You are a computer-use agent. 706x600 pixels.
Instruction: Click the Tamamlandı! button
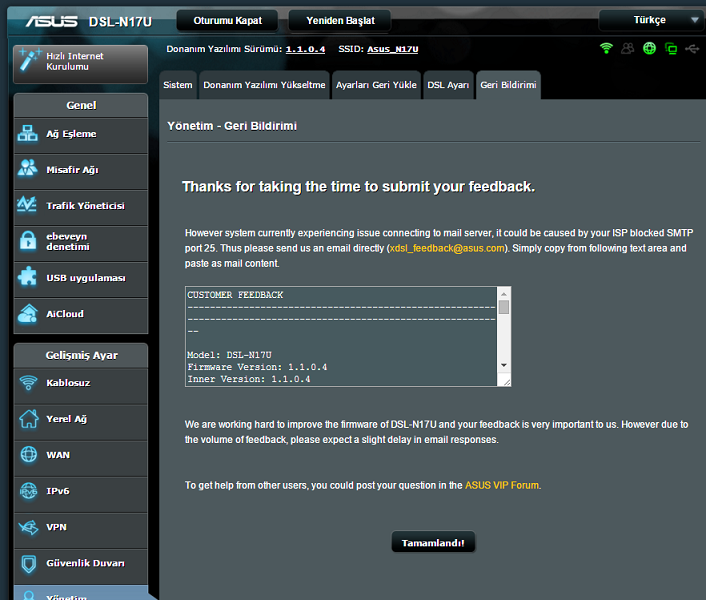433,542
